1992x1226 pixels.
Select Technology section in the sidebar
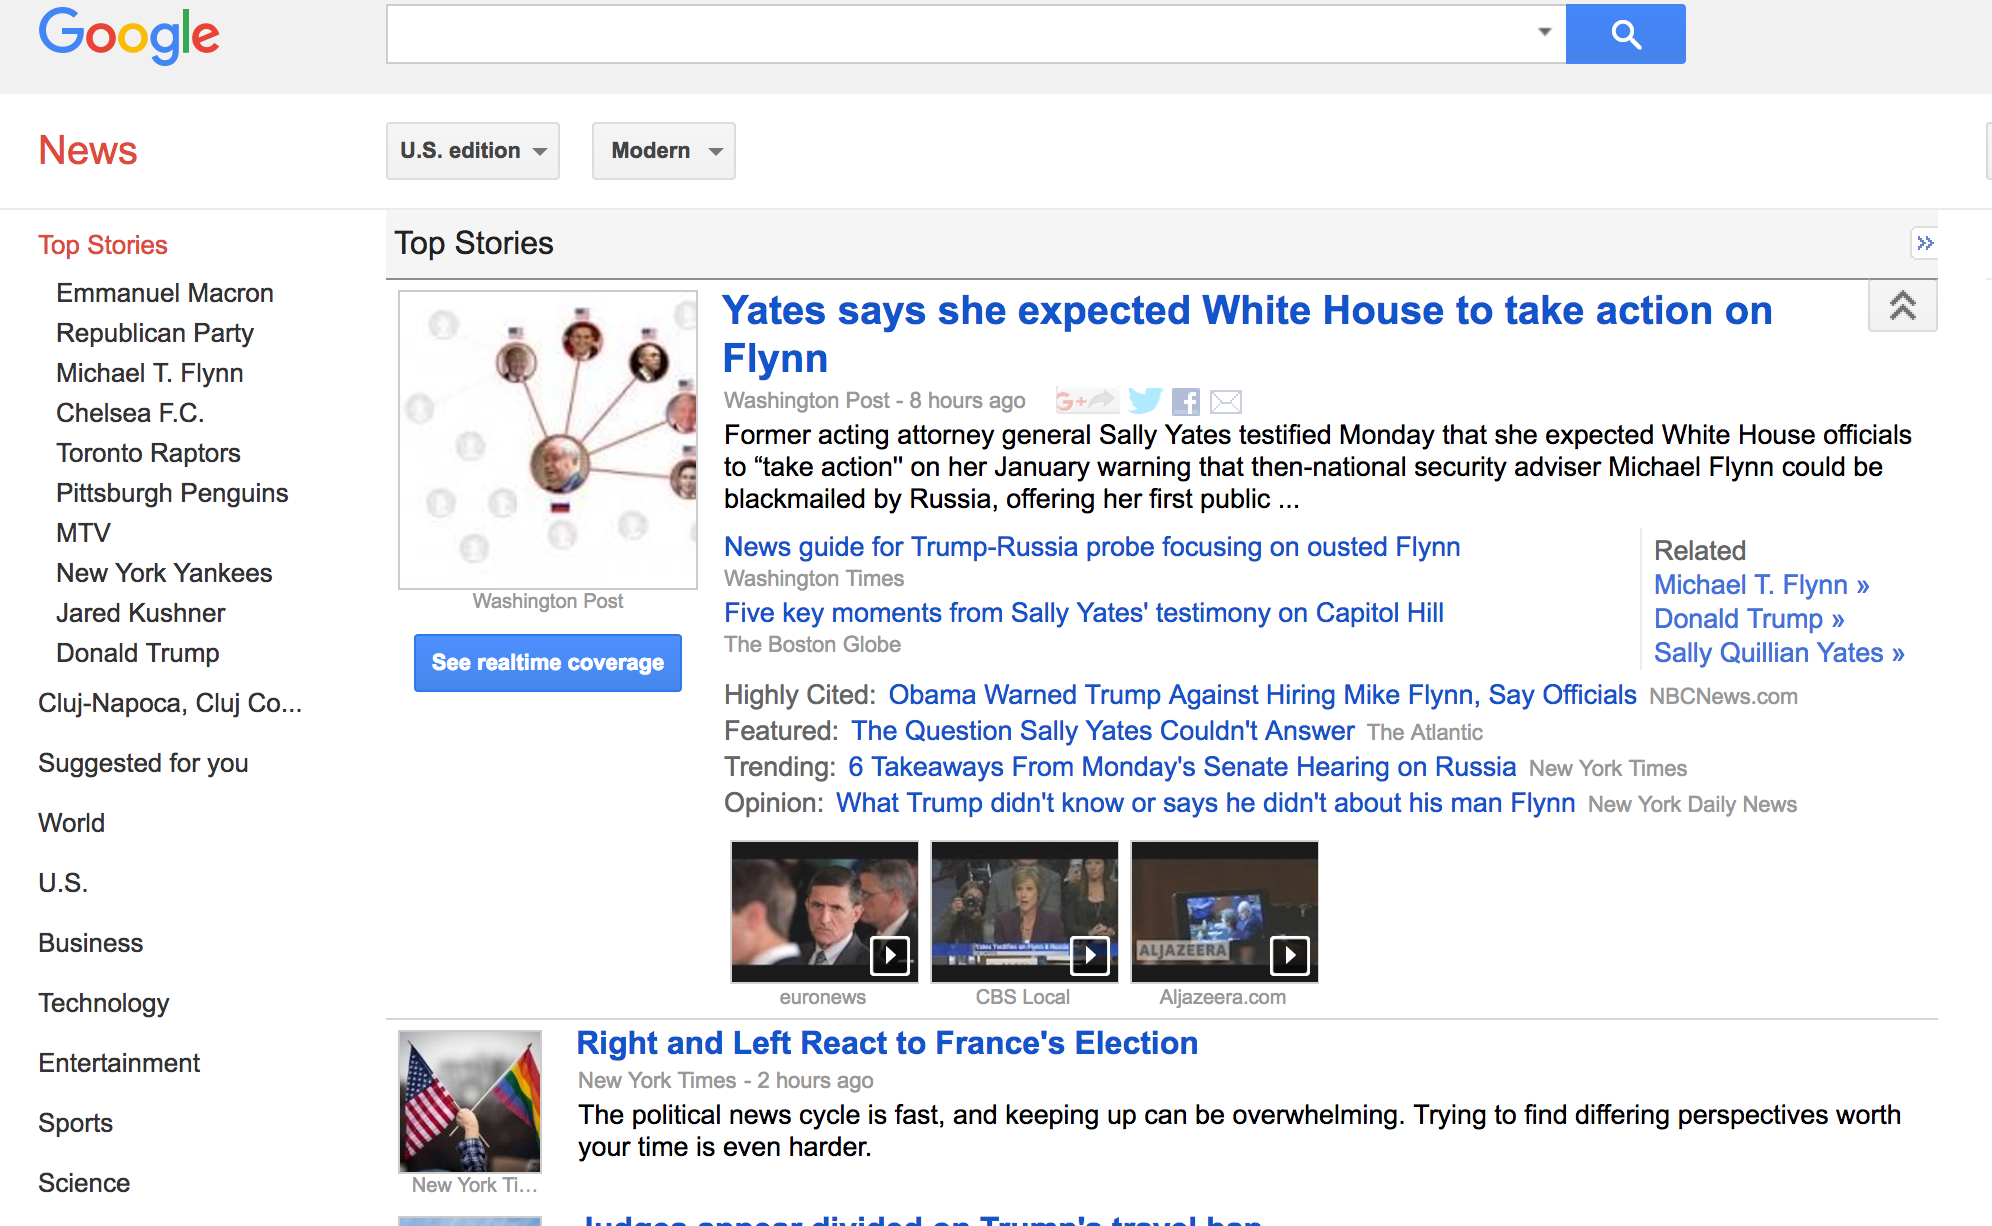103,1003
